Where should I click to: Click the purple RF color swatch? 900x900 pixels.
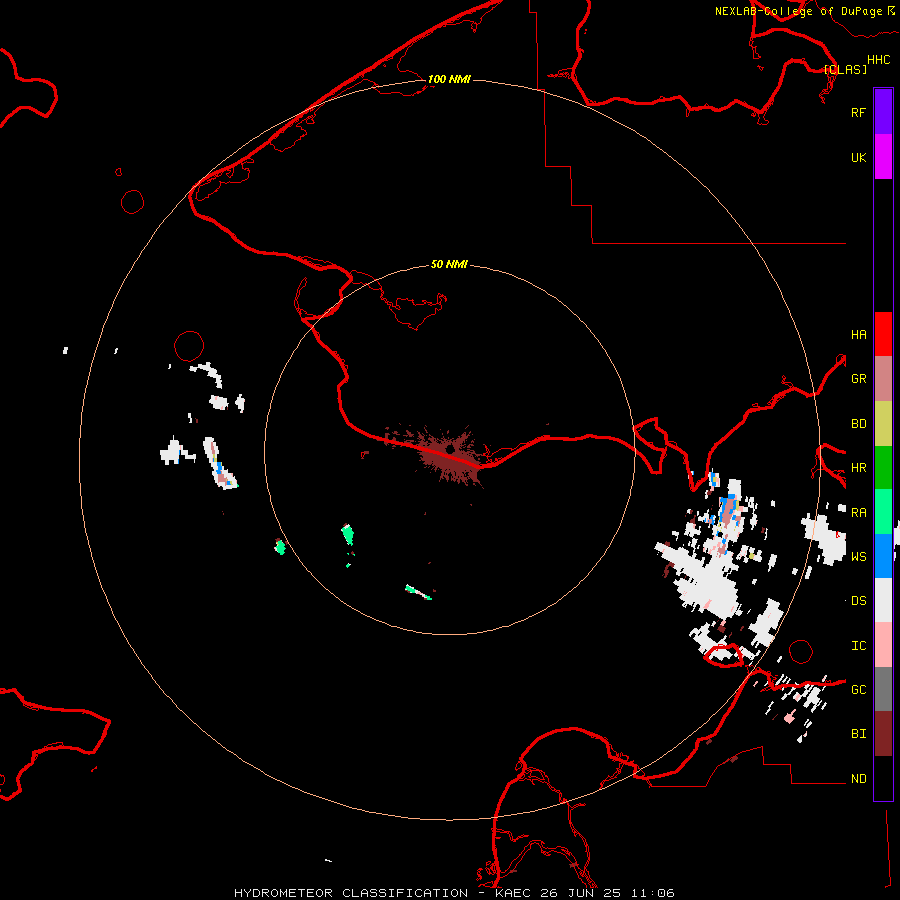[x=883, y=112]
